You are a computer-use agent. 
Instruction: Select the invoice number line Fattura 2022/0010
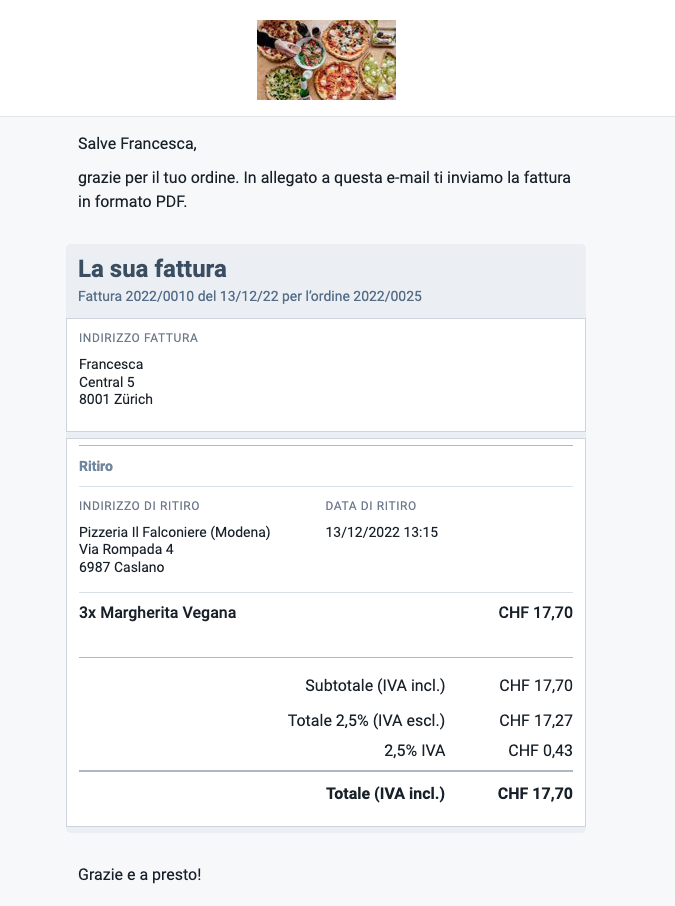click(250, 296)
